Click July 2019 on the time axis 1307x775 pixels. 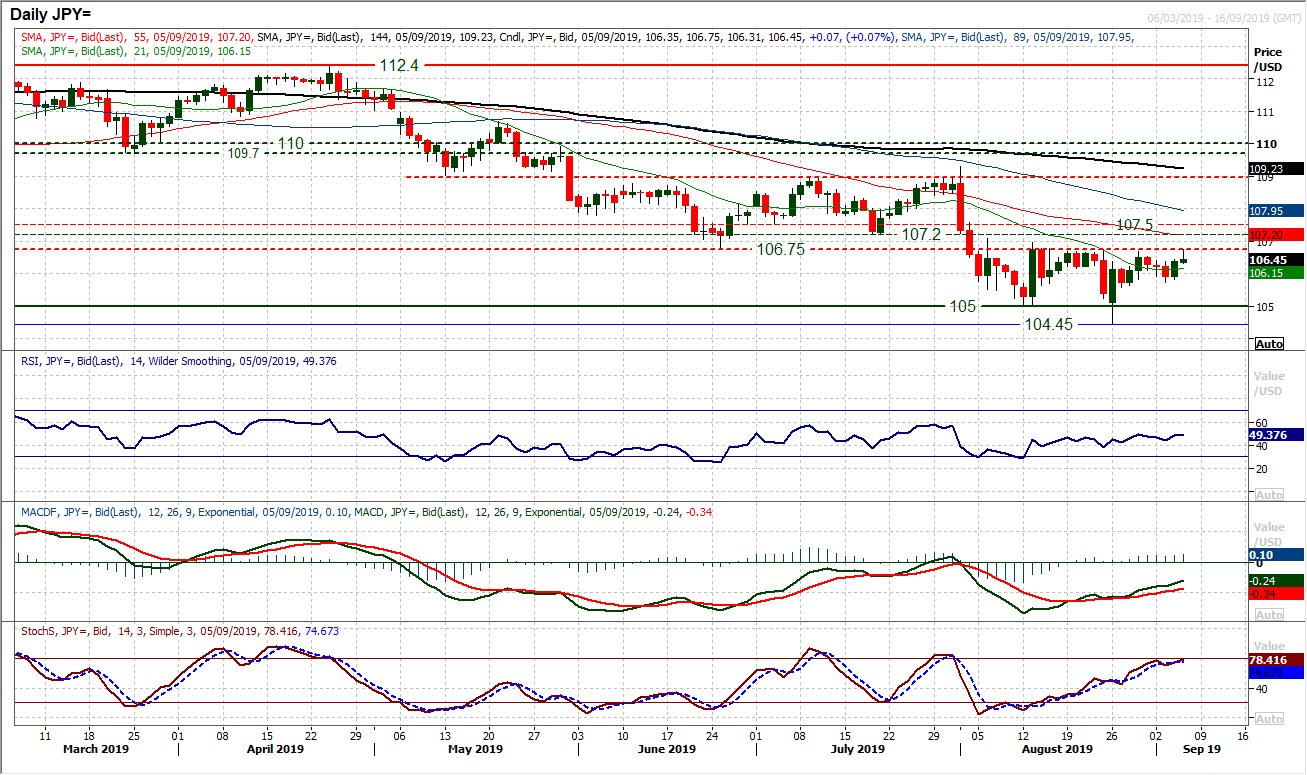click(857, 749)
